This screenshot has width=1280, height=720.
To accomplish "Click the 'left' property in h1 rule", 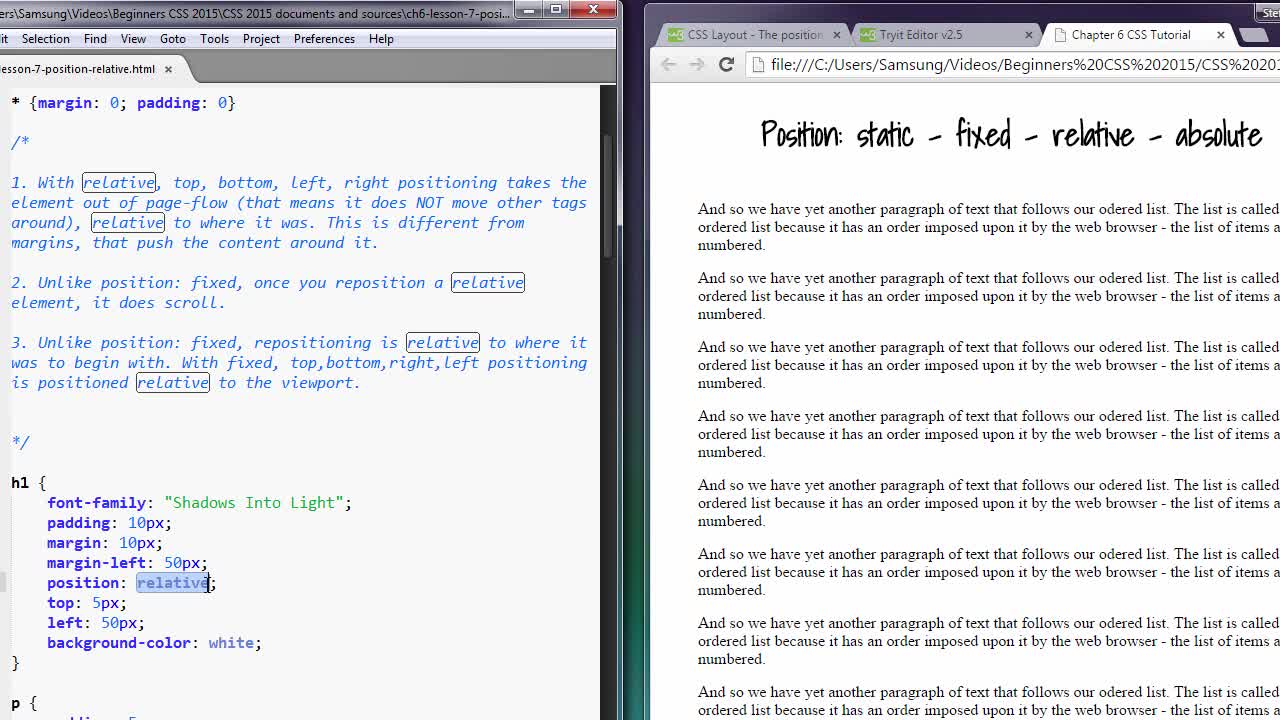I will pyautogui.click(x=65, y=623).
